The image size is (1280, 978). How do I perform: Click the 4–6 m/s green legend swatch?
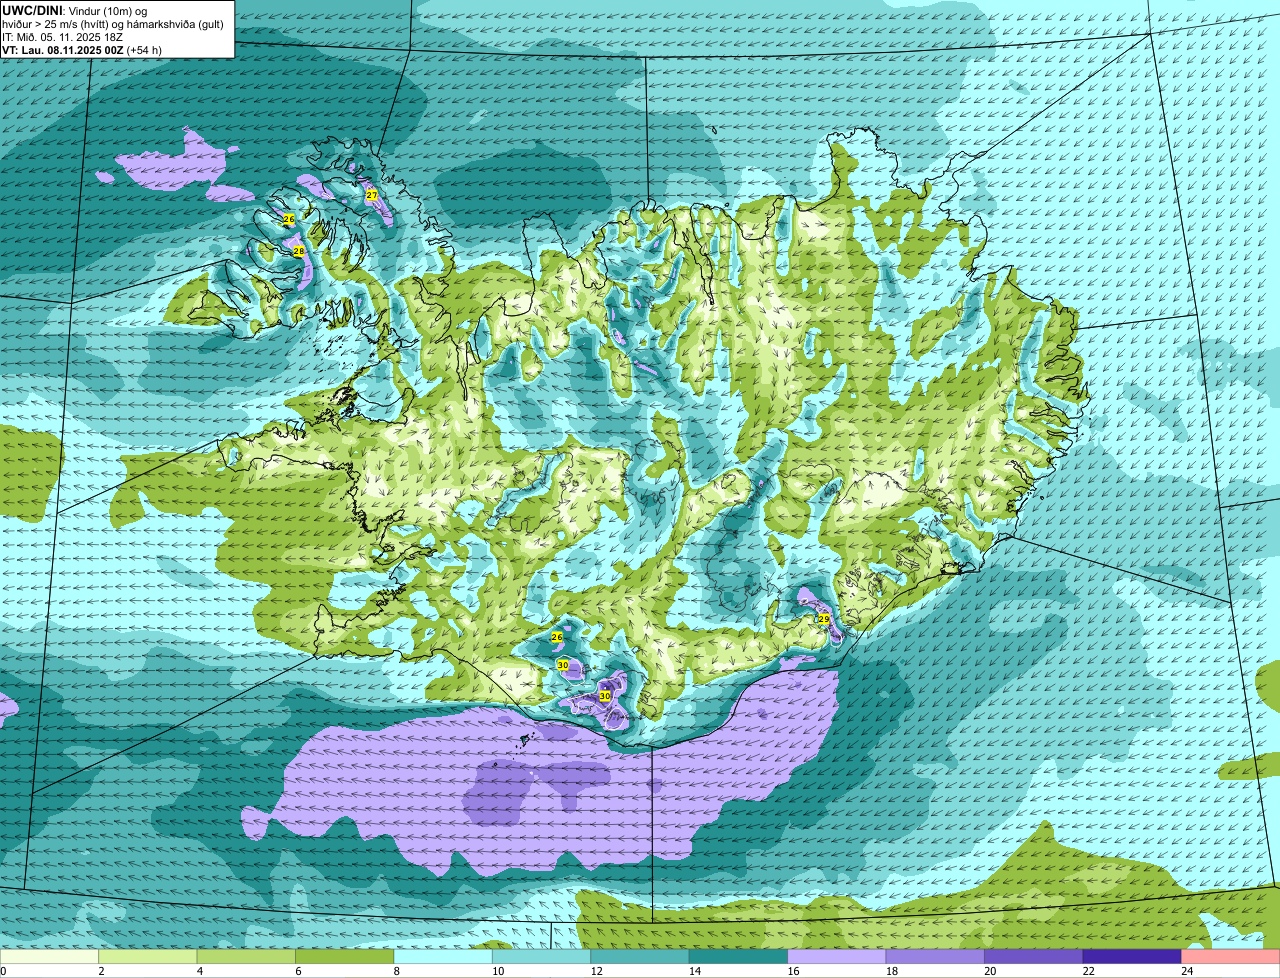(x=246, y=956)
